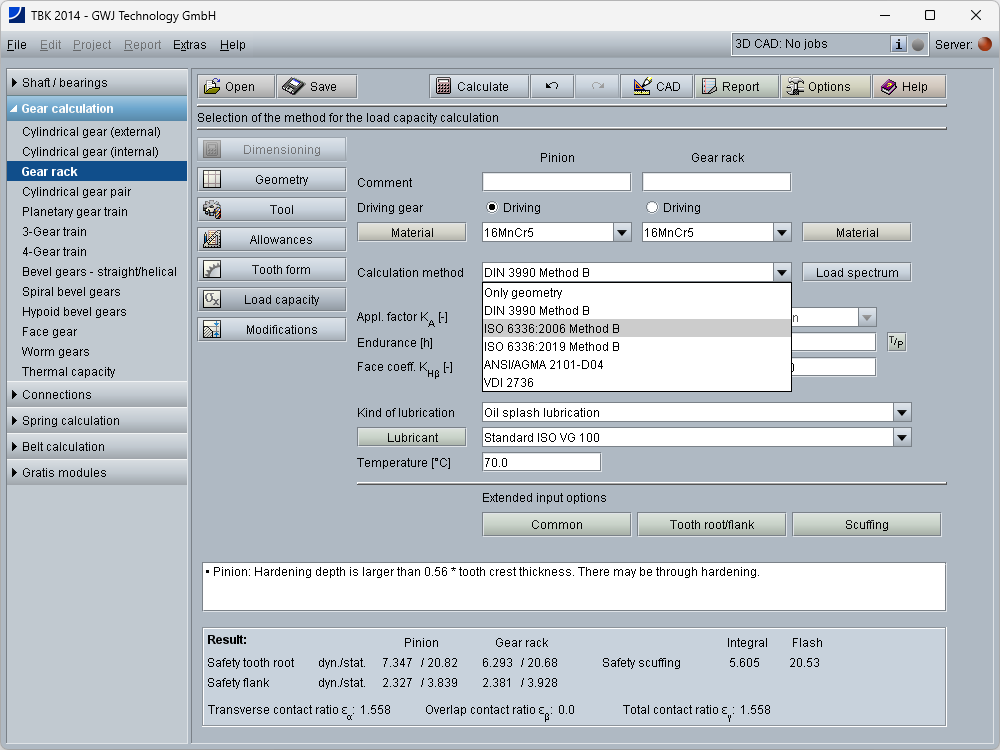The image size is (1000, 750).
Task: Click the Temperature input field
Action: pos(540,462)
